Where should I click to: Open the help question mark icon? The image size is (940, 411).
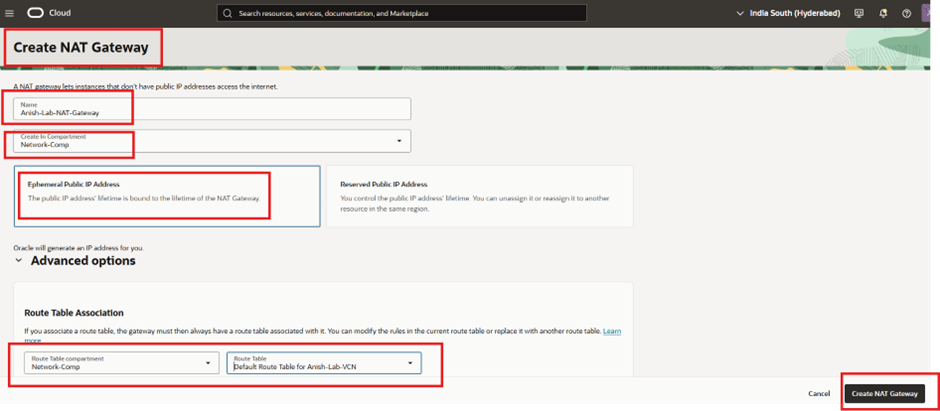[907, 13]
